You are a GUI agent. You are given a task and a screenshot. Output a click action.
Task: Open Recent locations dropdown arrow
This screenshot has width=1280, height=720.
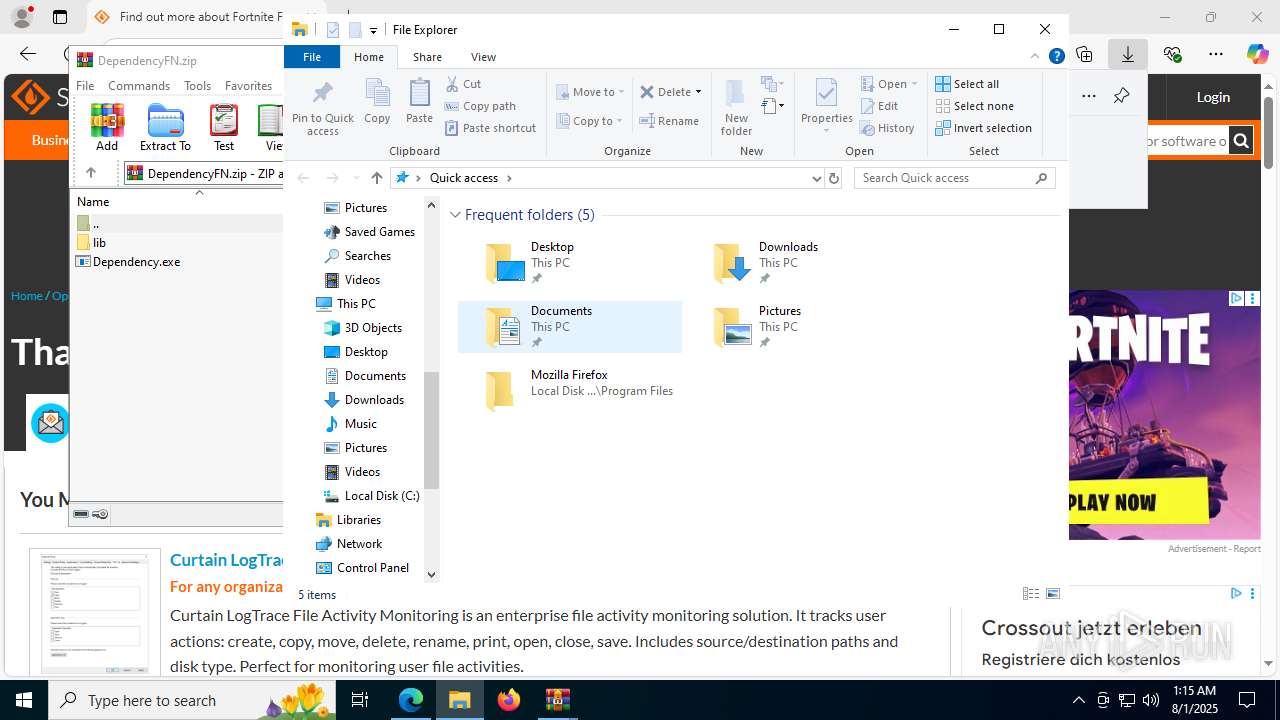pos(355,178)
